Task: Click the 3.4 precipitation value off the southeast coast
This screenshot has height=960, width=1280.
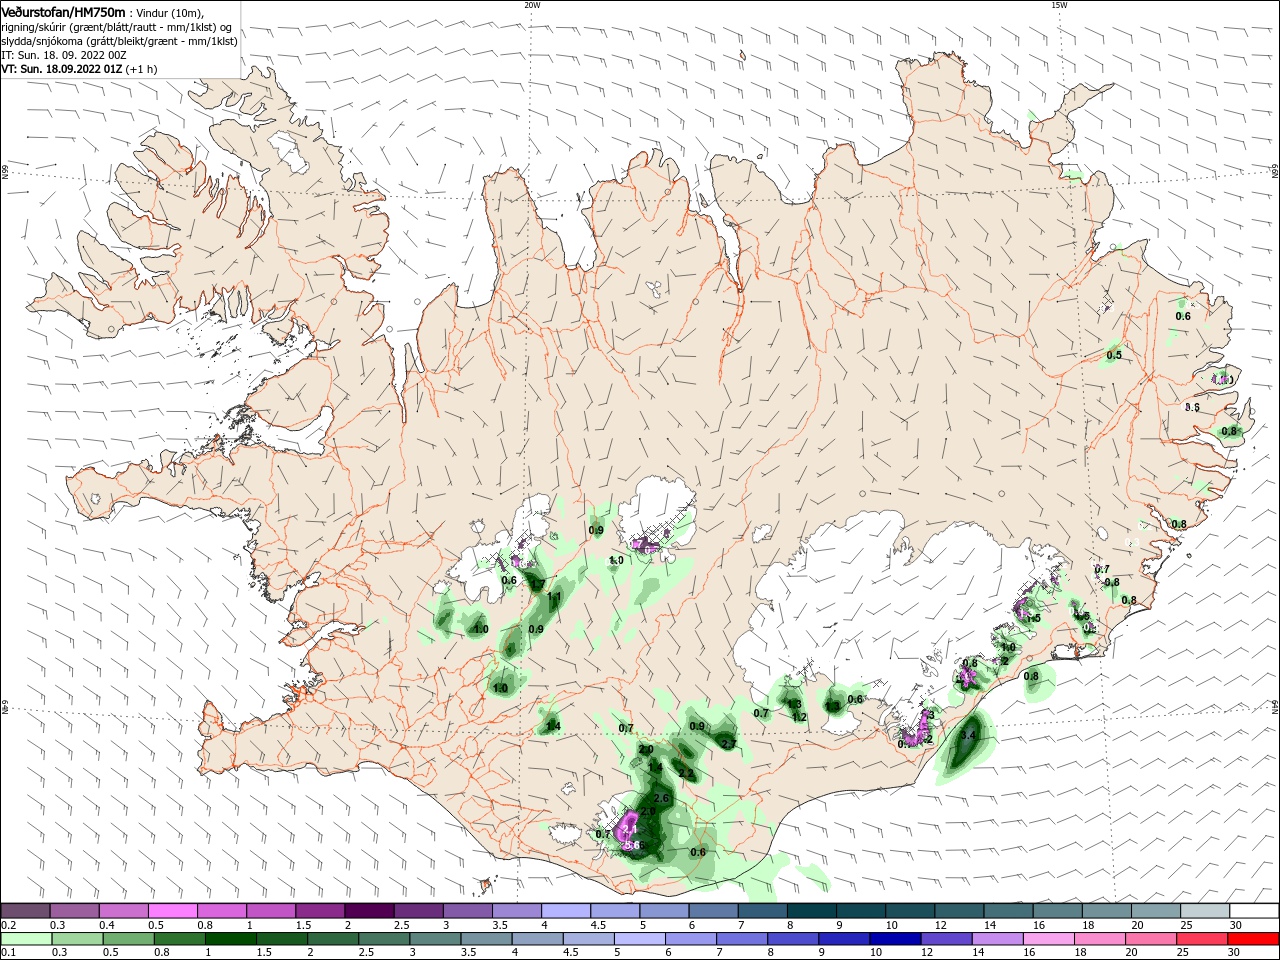Action: (967, 735)
